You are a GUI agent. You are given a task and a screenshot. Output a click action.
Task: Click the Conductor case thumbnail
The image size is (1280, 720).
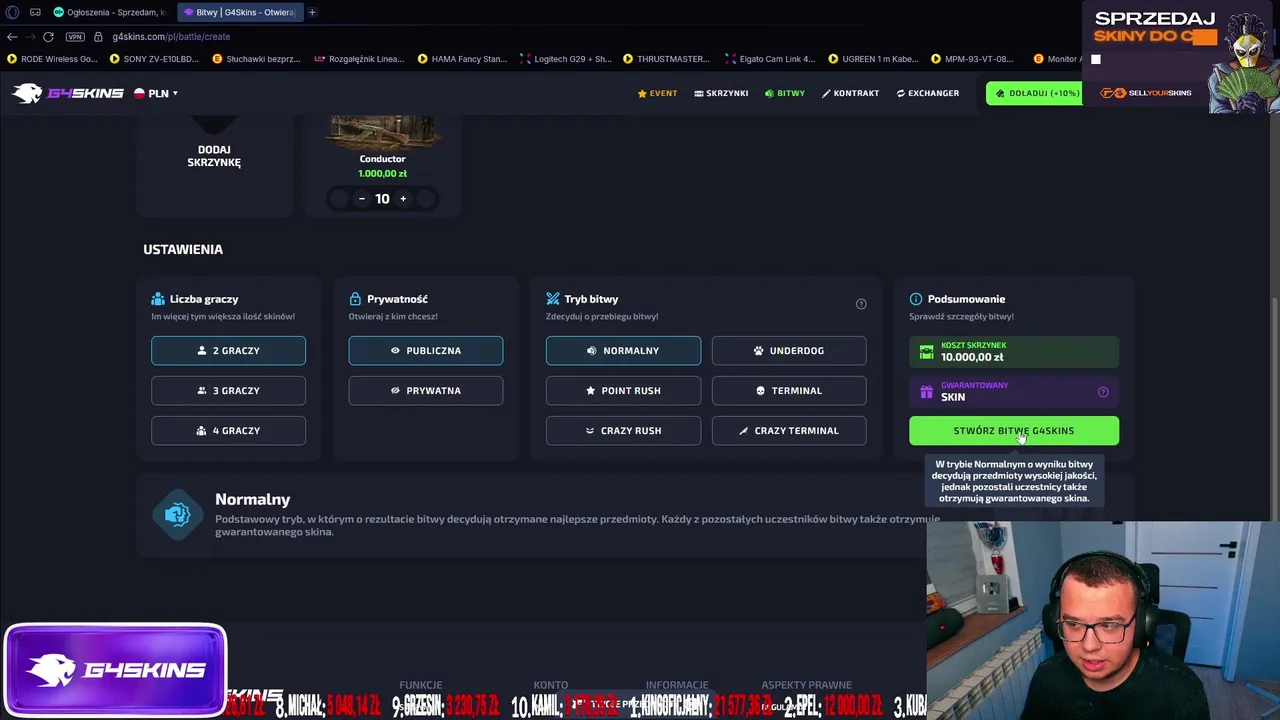[x=382, y=132]
